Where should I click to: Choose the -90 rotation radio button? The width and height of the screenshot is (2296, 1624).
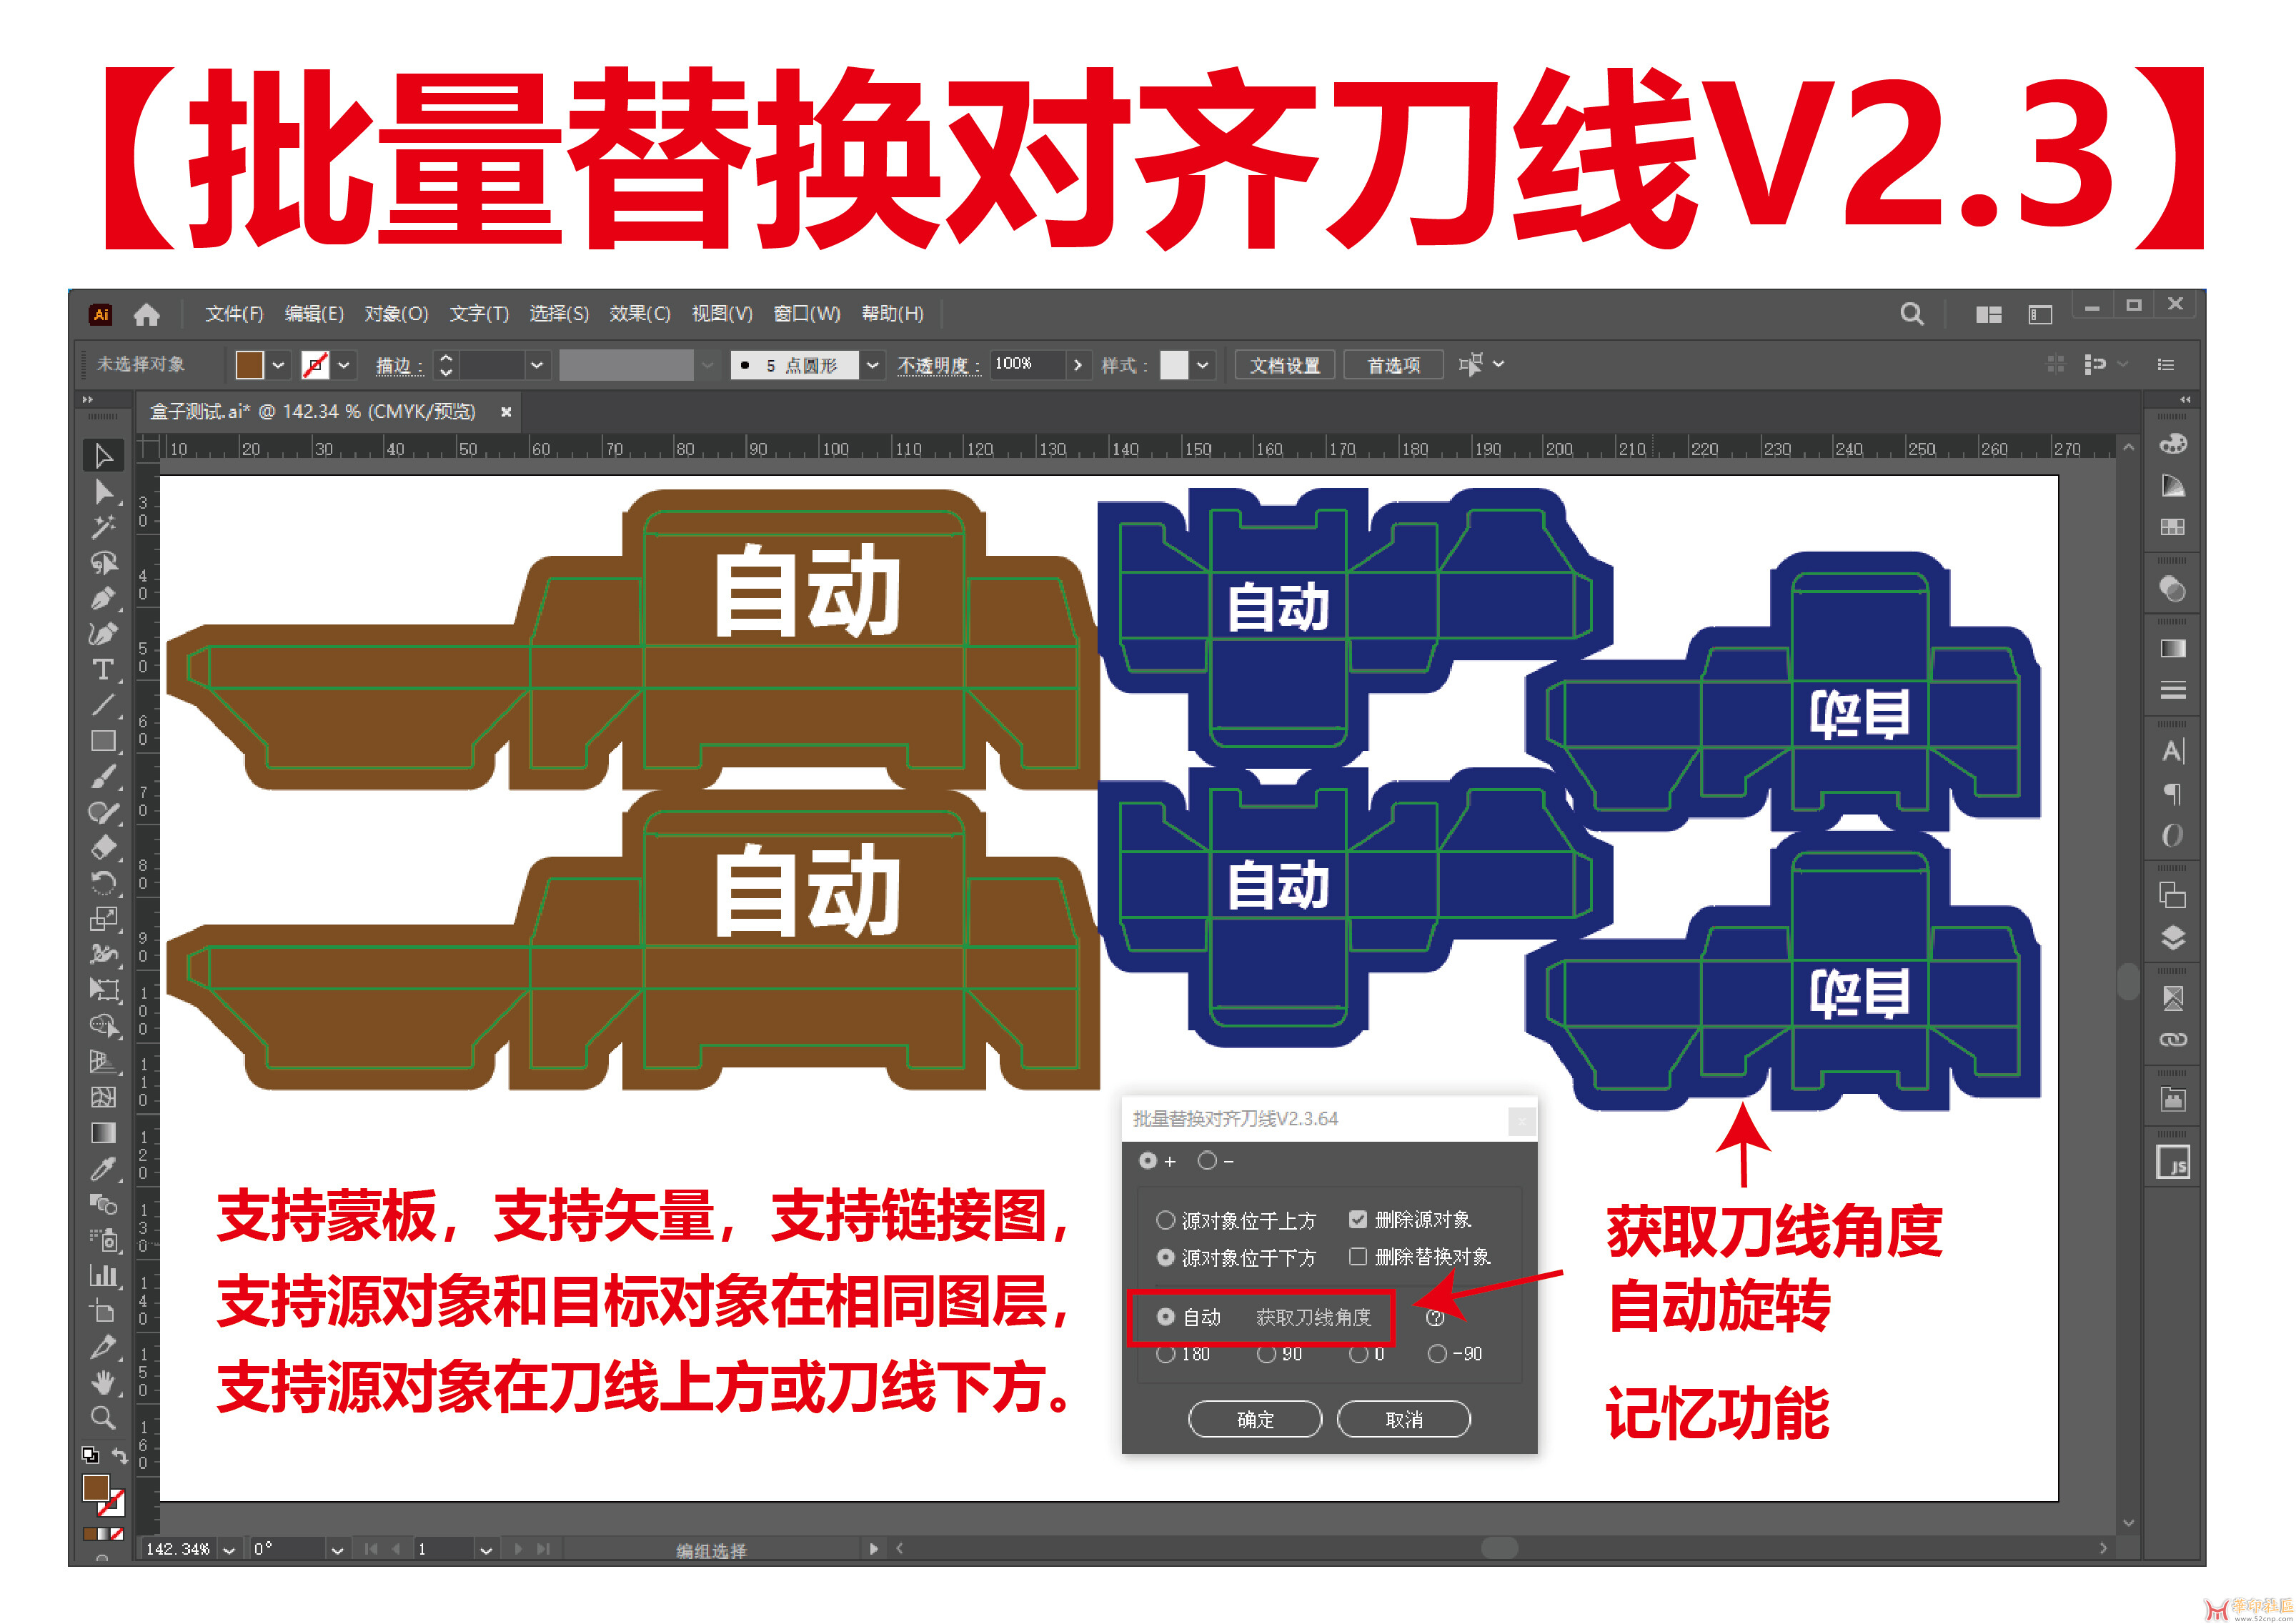tap(1437, 1354)
